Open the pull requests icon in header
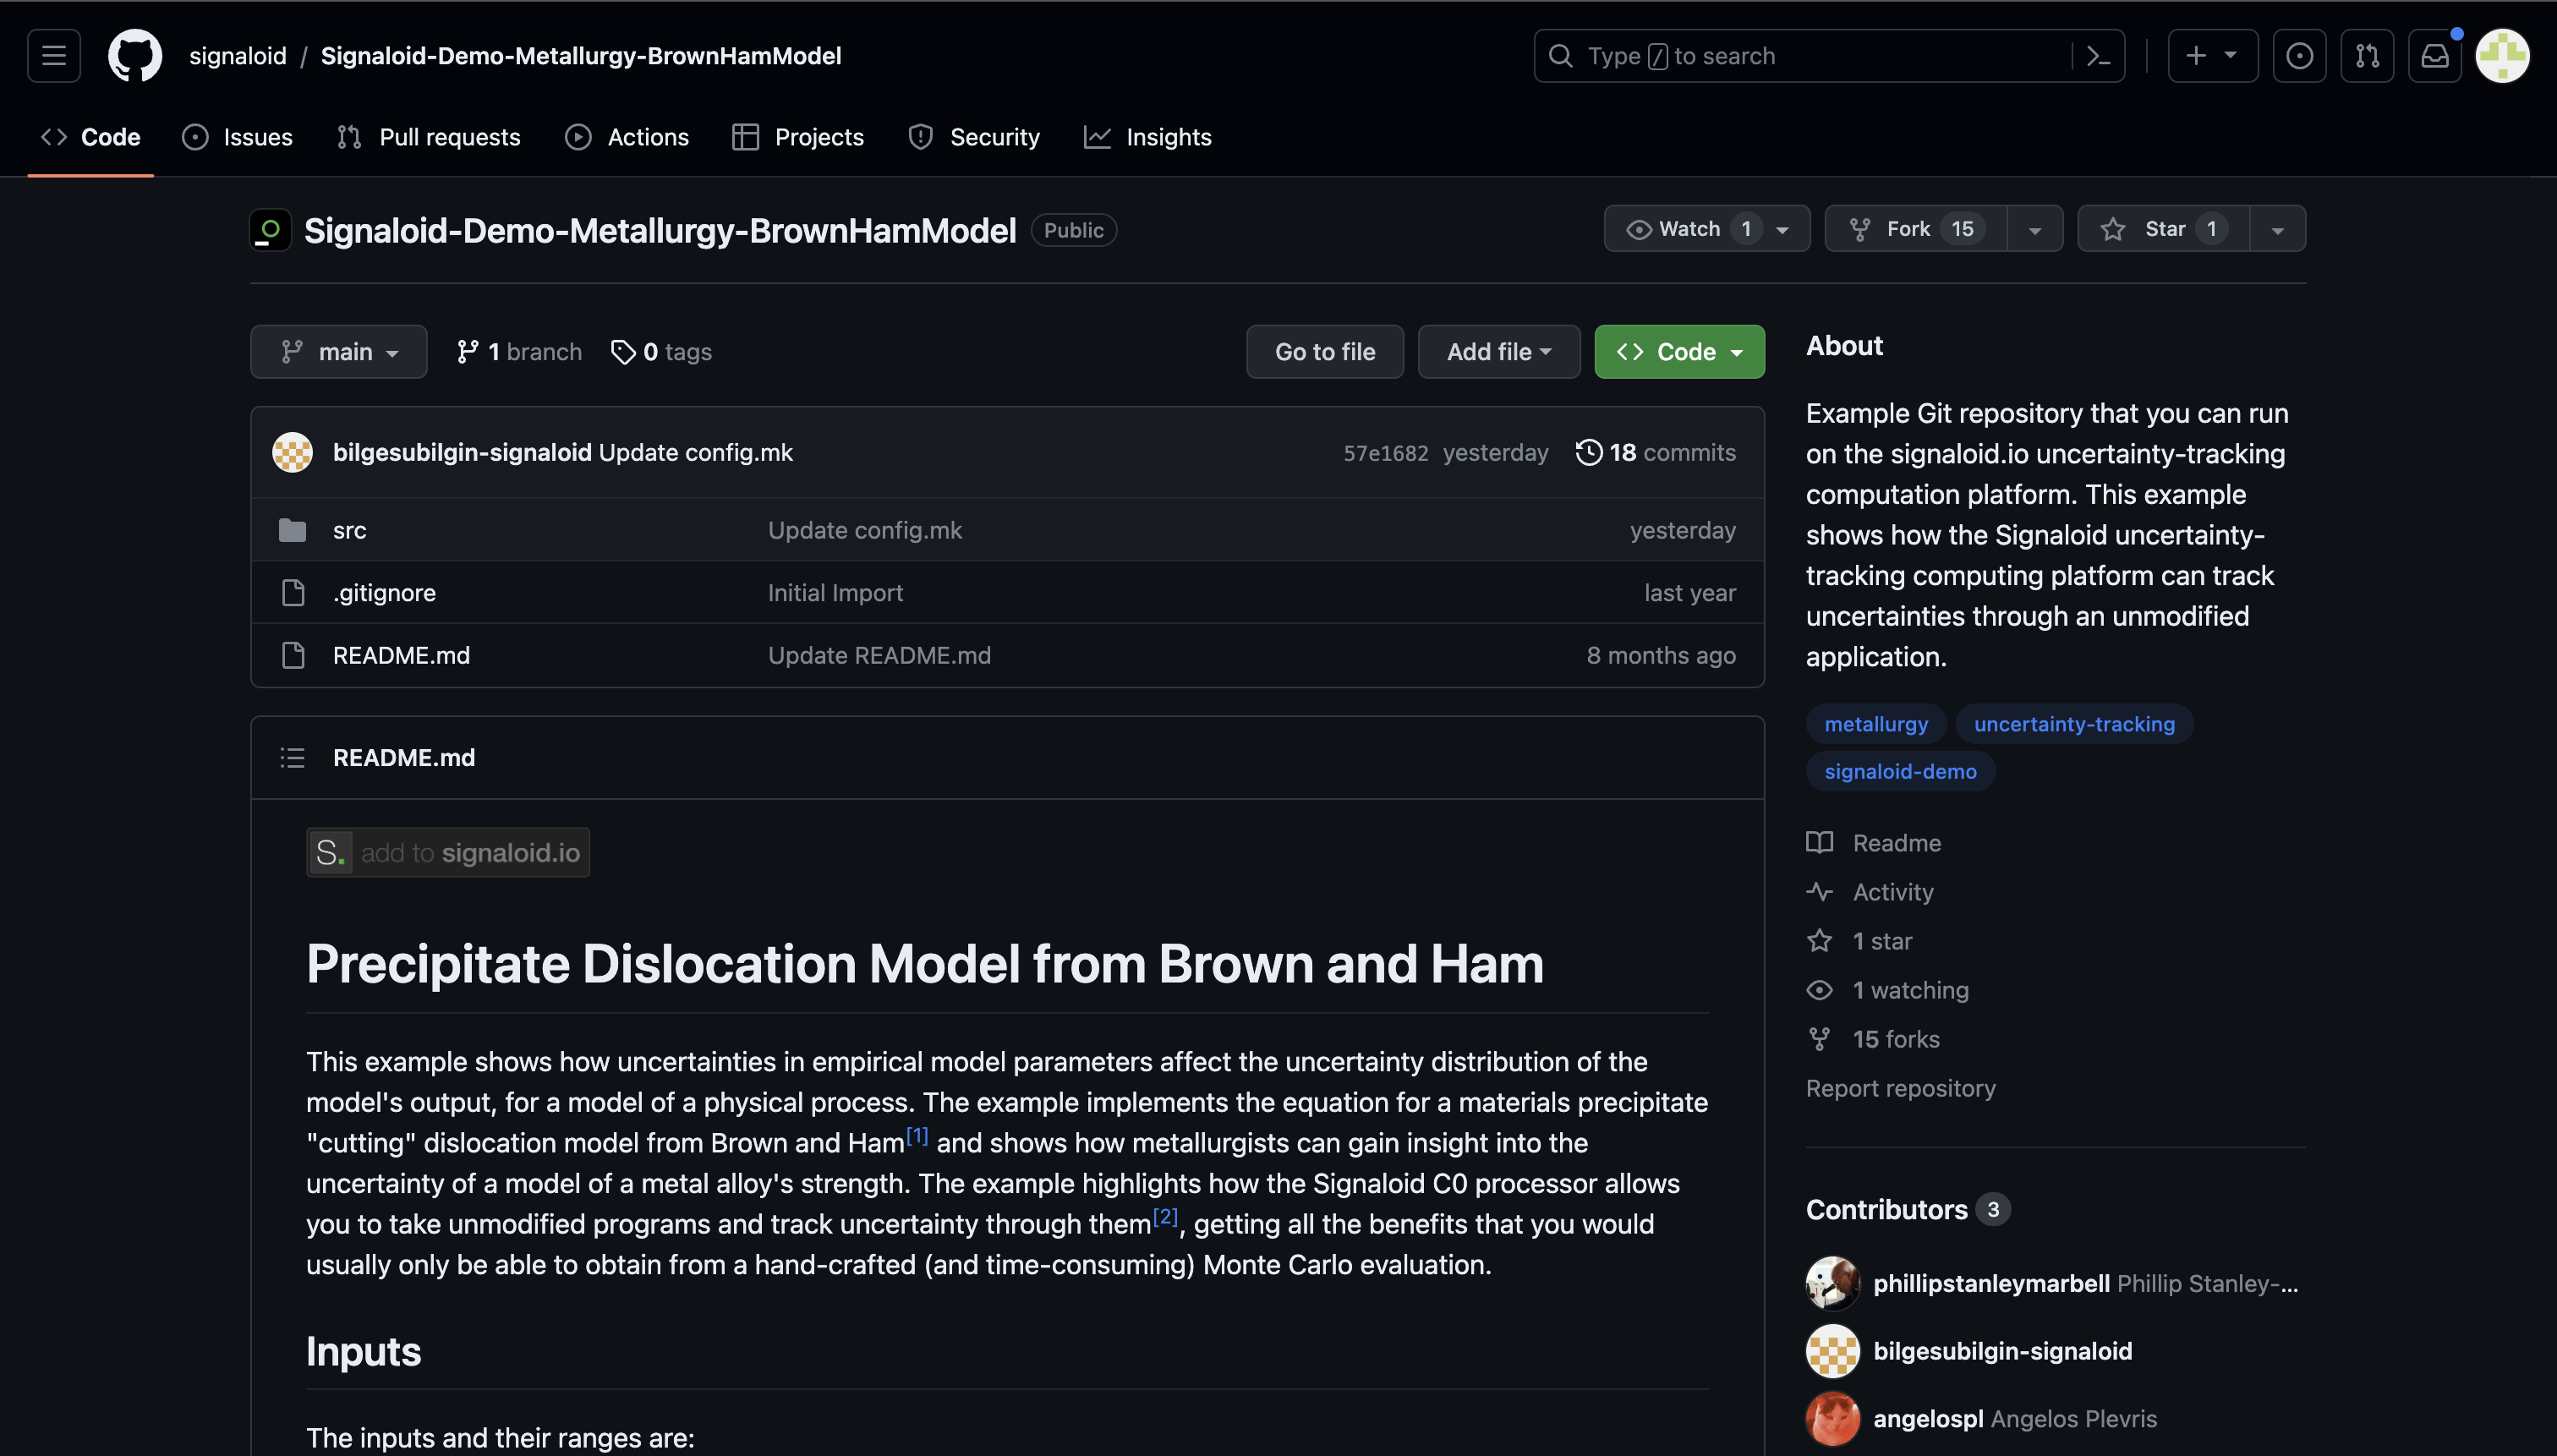Screen dimensions: 2557x1456 click(x=2367, y=56)
